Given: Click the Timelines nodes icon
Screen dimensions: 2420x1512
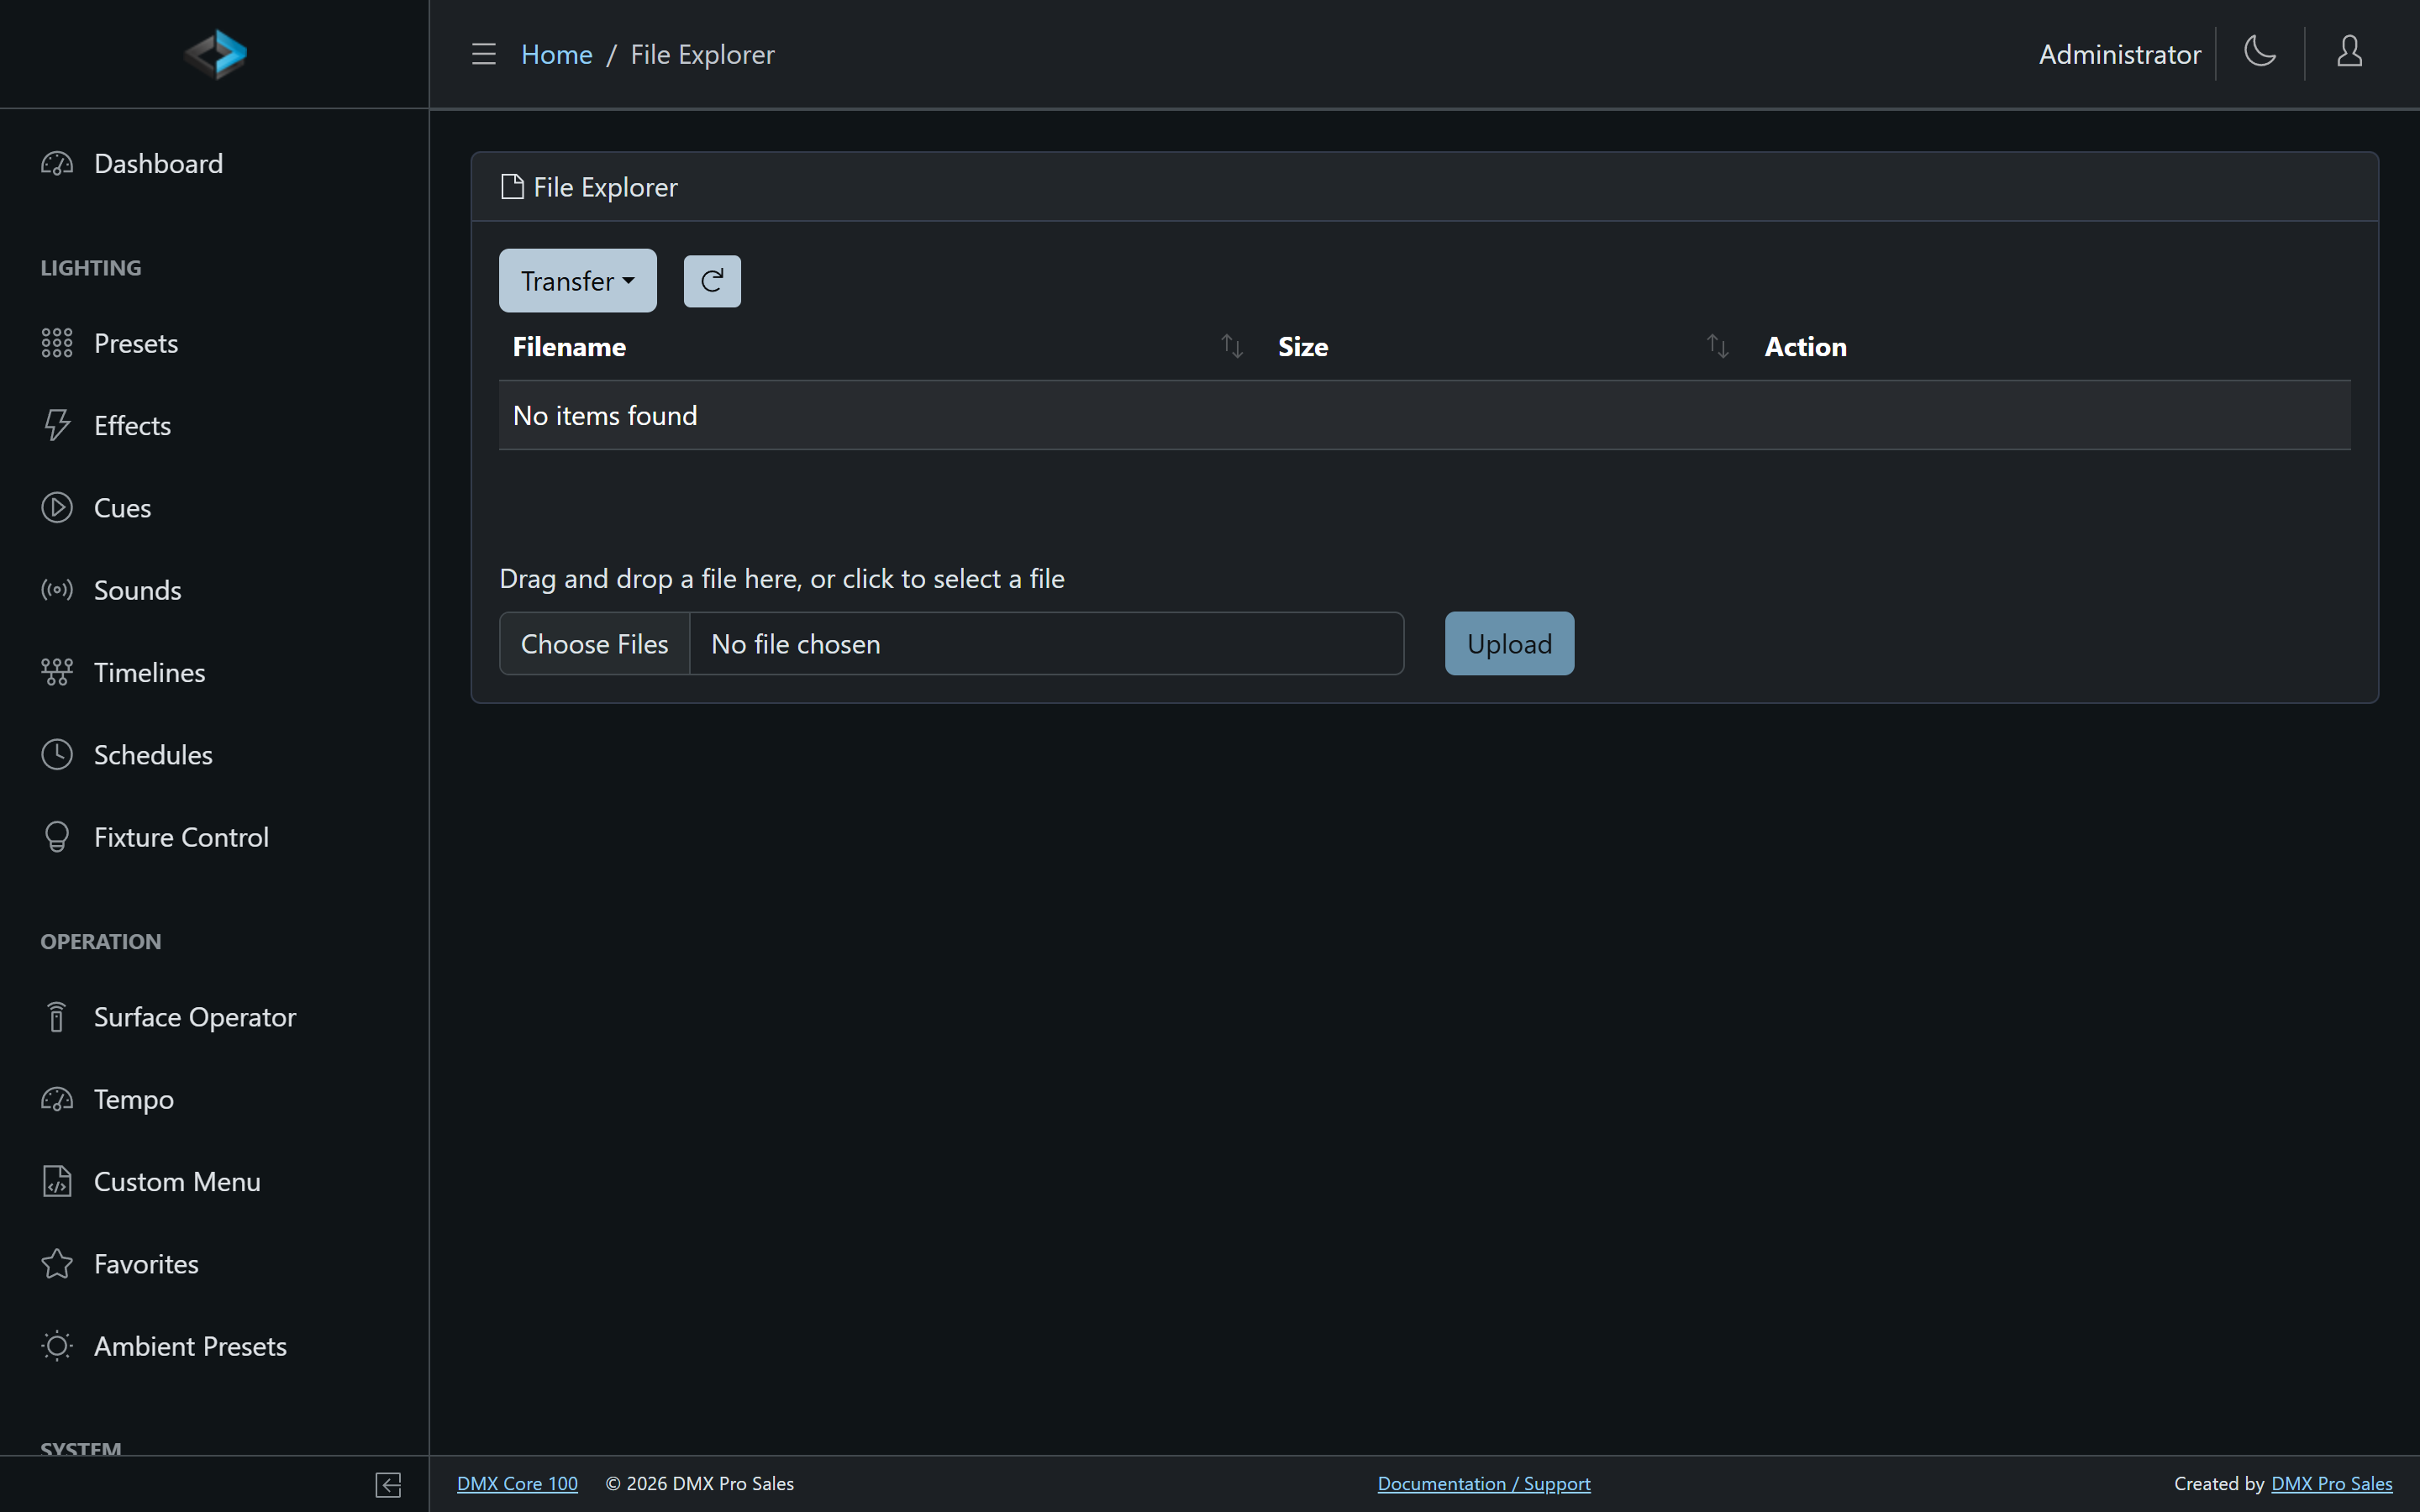Looking at the screenshot, I should 57,672.
